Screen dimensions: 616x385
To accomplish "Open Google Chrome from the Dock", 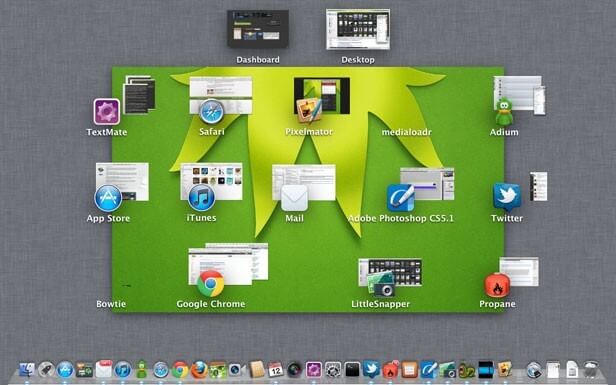I will pyautogui.click(x=180, y=370).
